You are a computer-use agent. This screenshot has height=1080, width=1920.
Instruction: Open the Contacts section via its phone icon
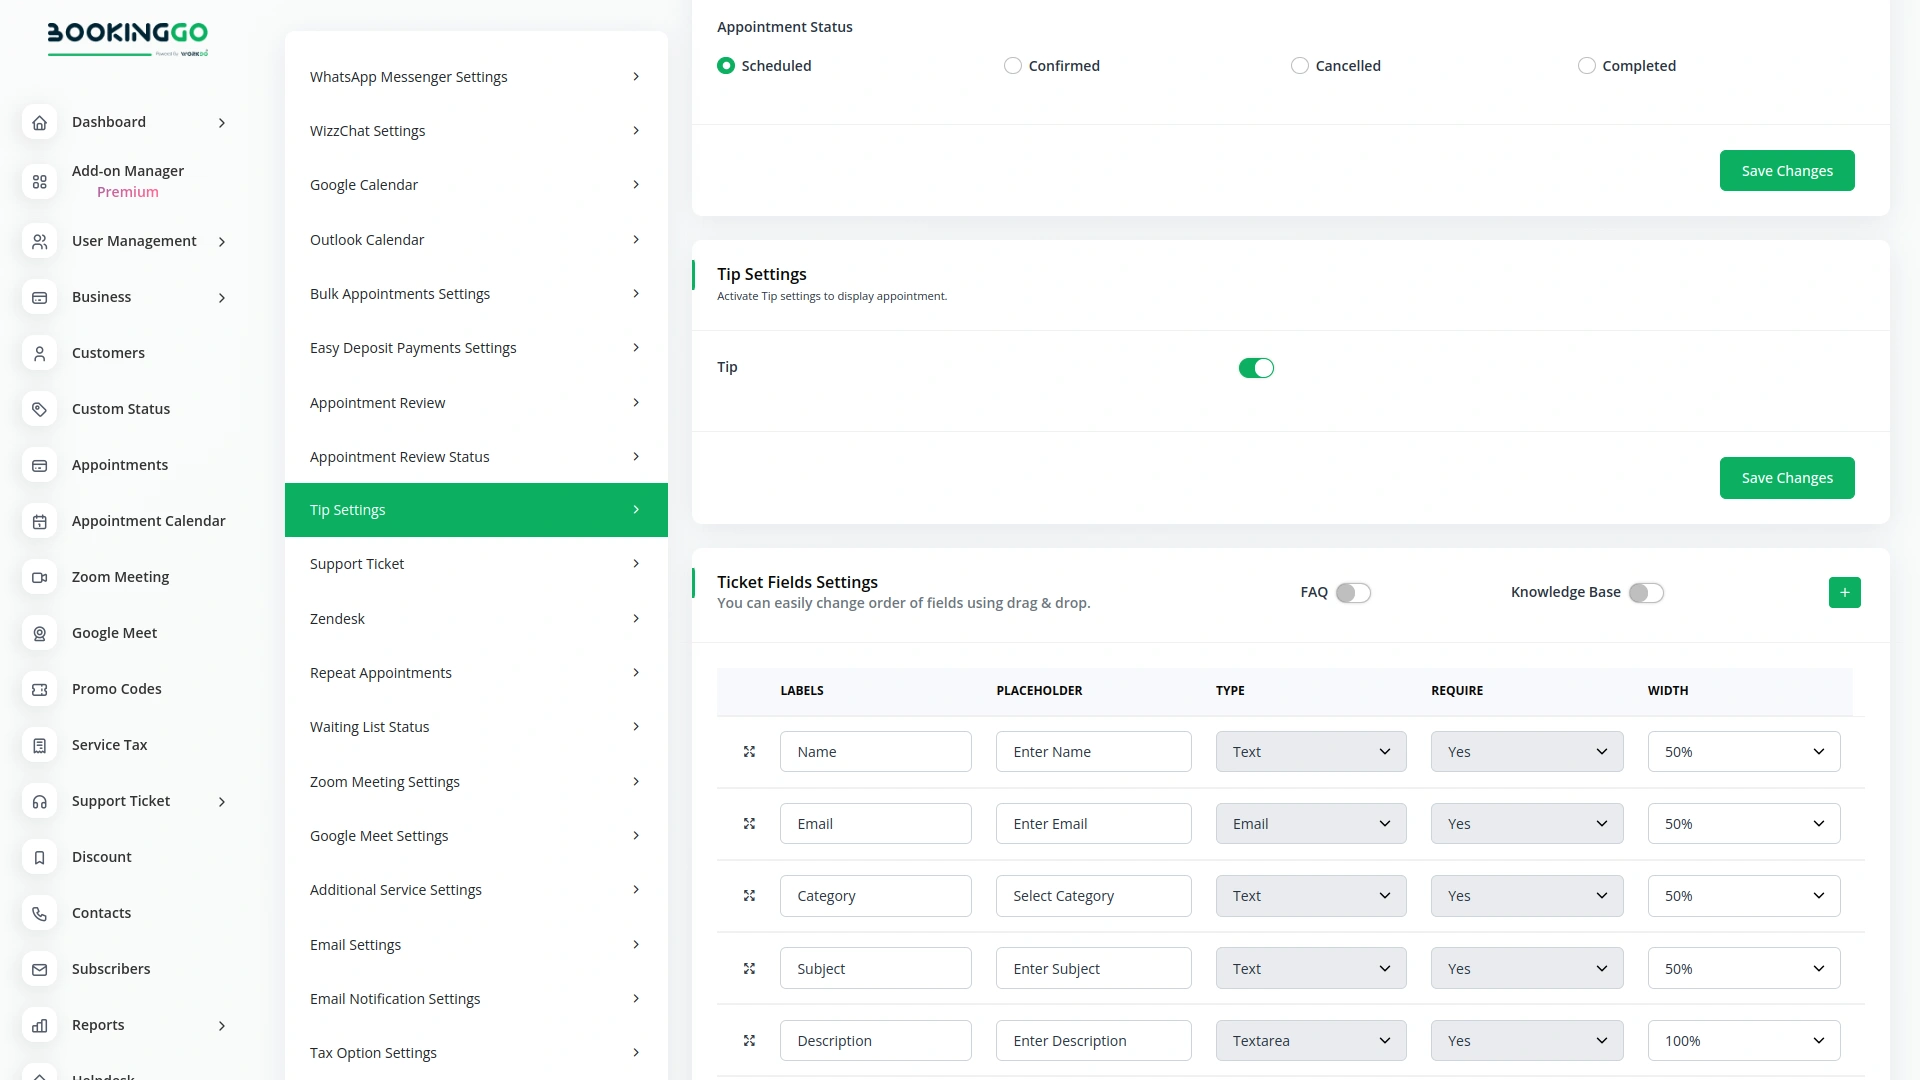39,913
